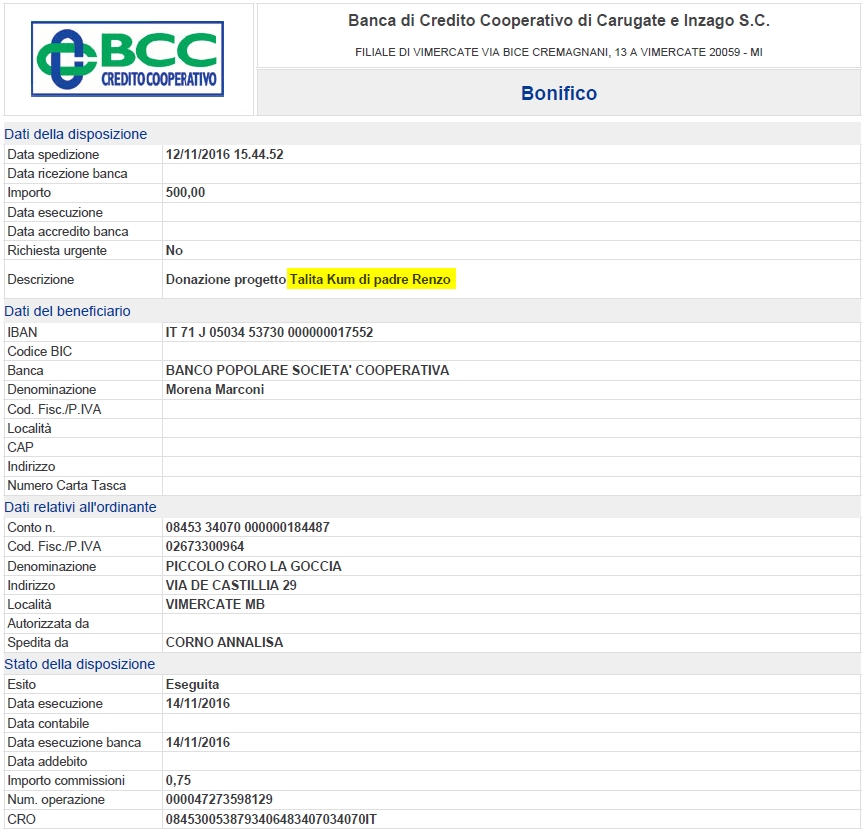The width and height of the screenshot is (866, 833).
Task: Select the commission amount 0,75
Action: click(x=178, y=781)
